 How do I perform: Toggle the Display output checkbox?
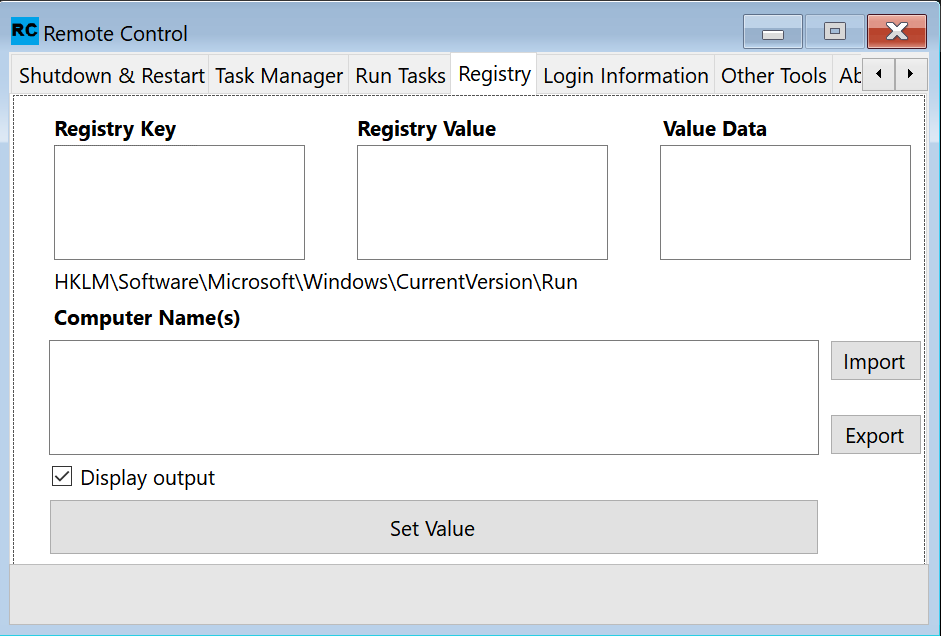[62, 477]
